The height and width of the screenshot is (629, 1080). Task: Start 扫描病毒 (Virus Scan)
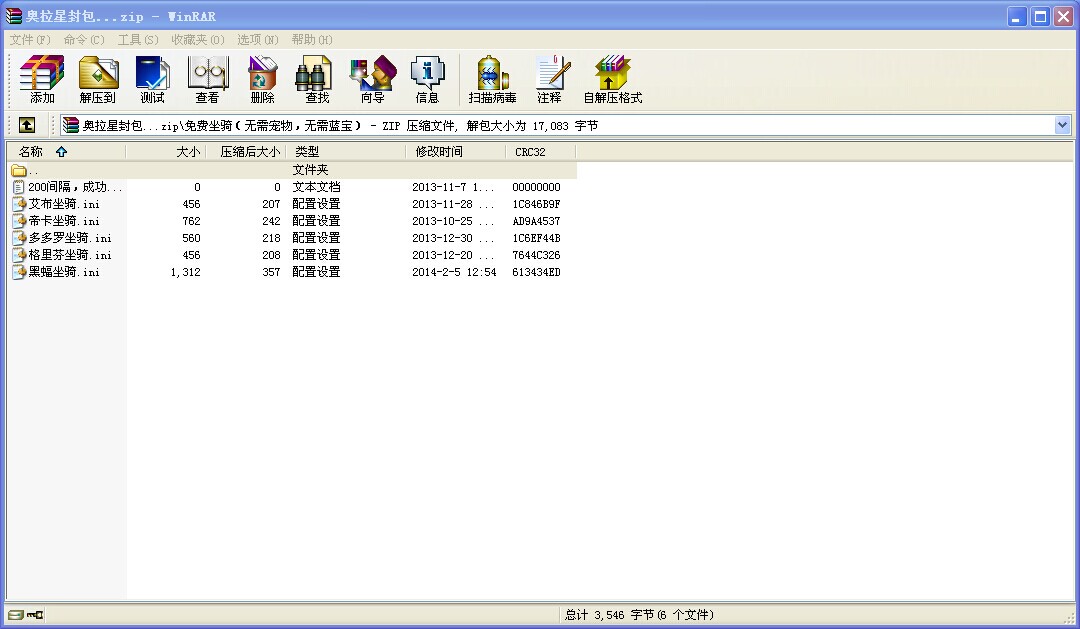tap(492, 80)
